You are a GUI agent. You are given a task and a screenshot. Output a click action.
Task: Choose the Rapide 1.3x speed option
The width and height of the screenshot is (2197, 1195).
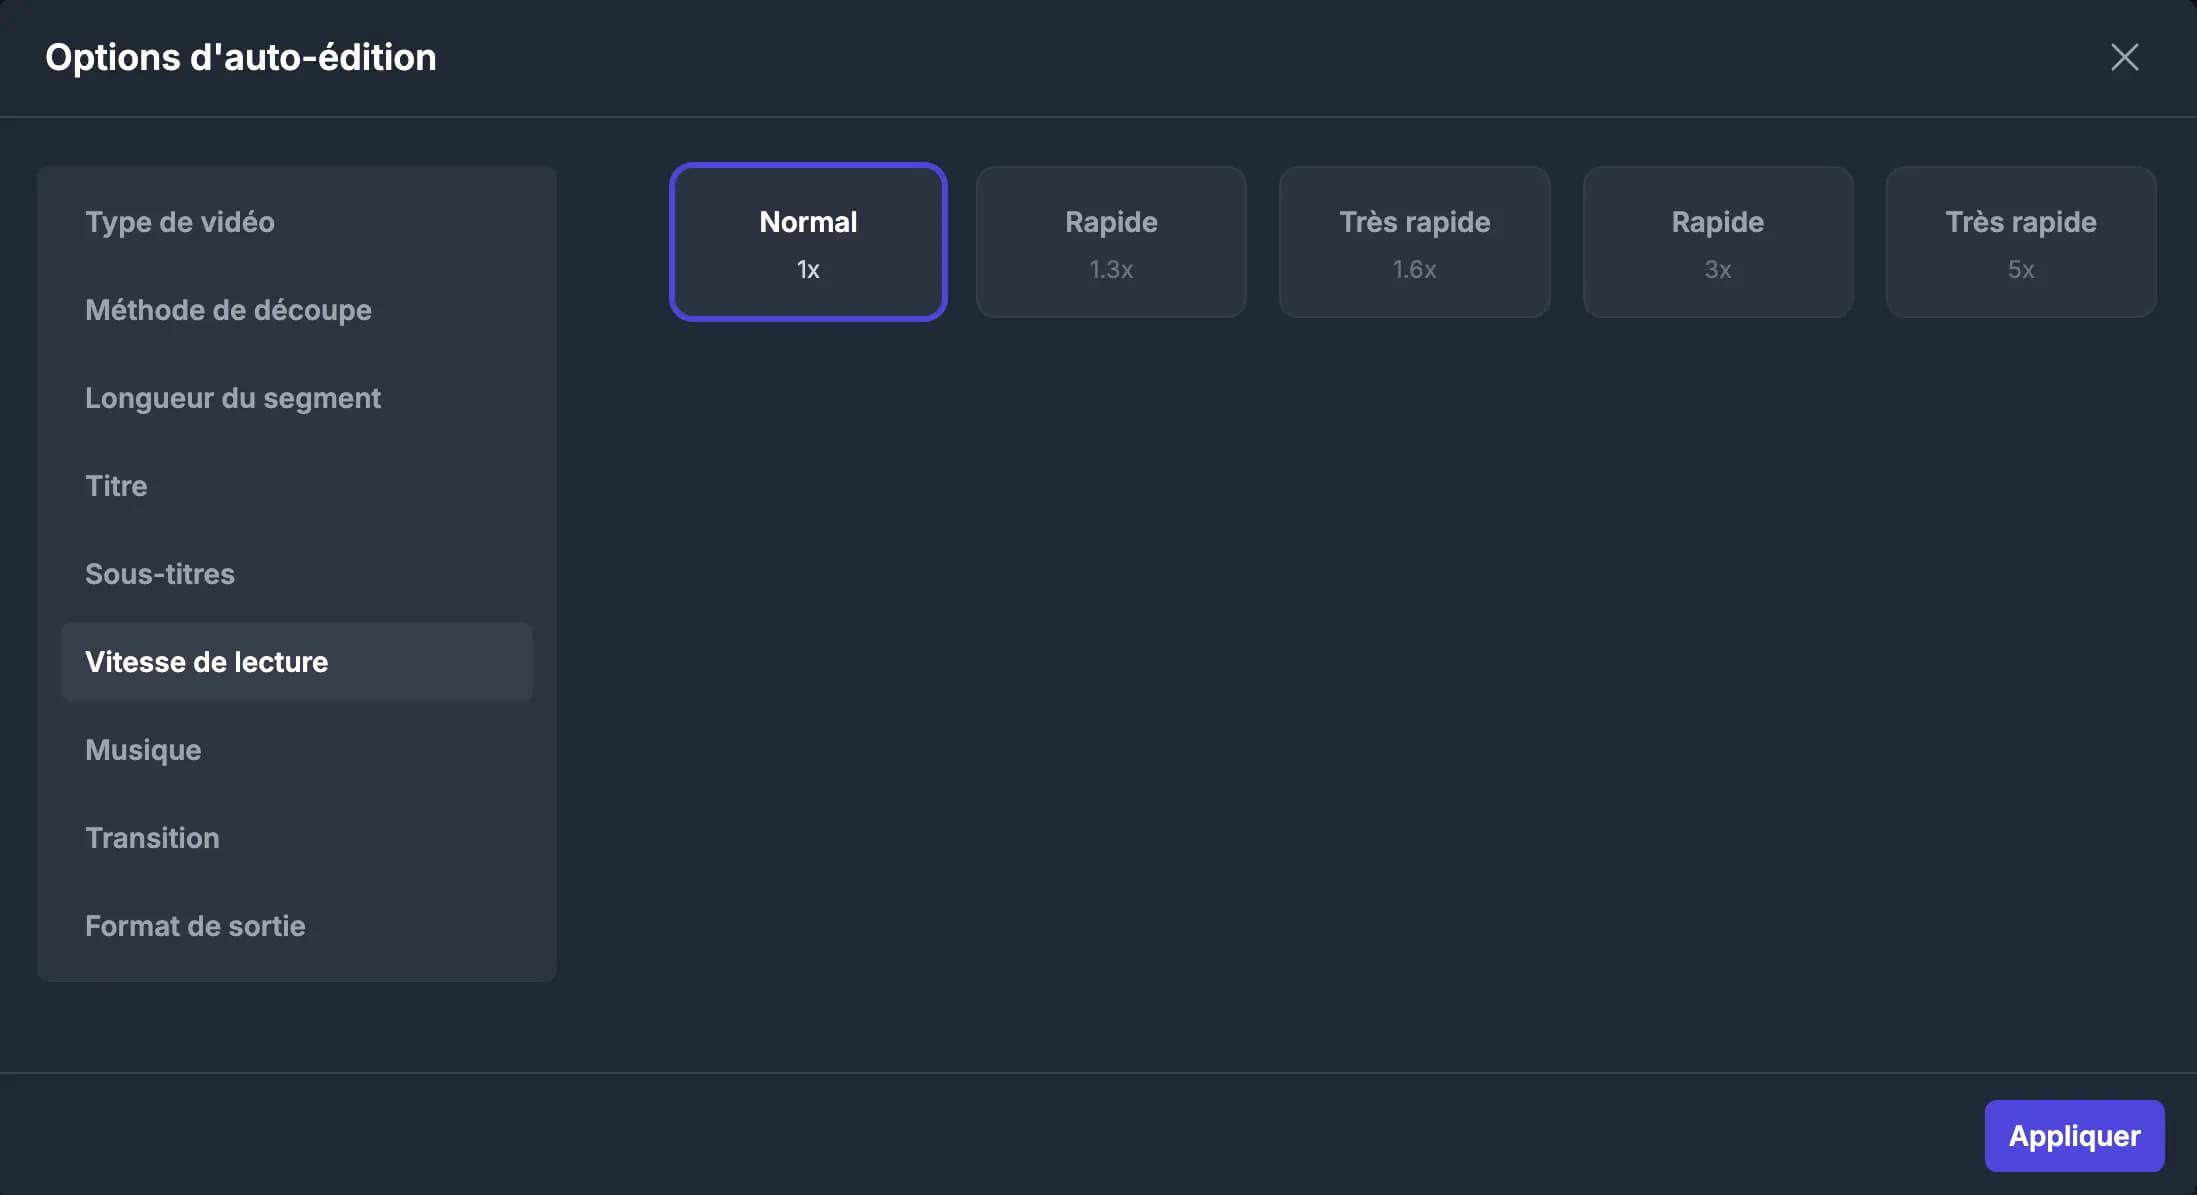(1111, 241)
